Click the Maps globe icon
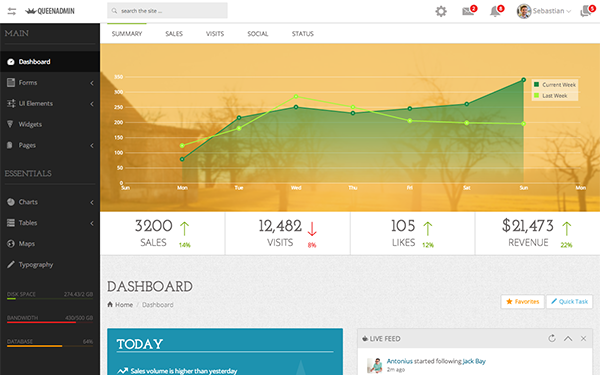The height and width of the screenshot is (375, 600). (x=11, y=243)
